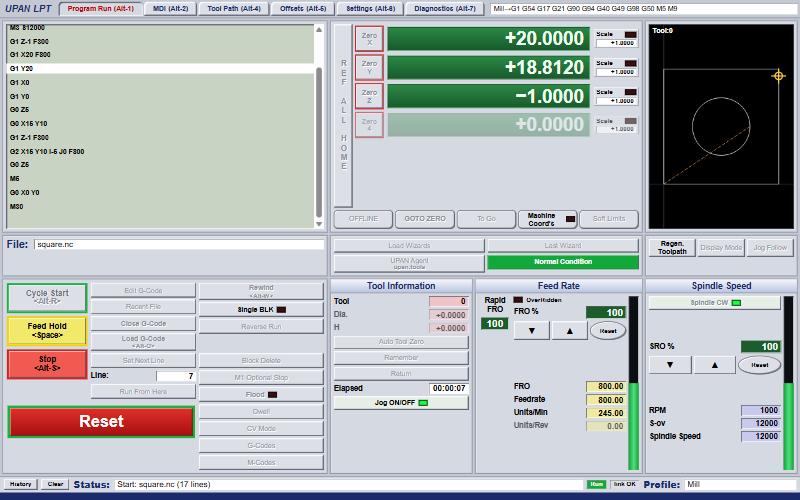Screen dimensions: 800x500
Task: Increase spindle override with up arrow
Action: coord(714,365)
